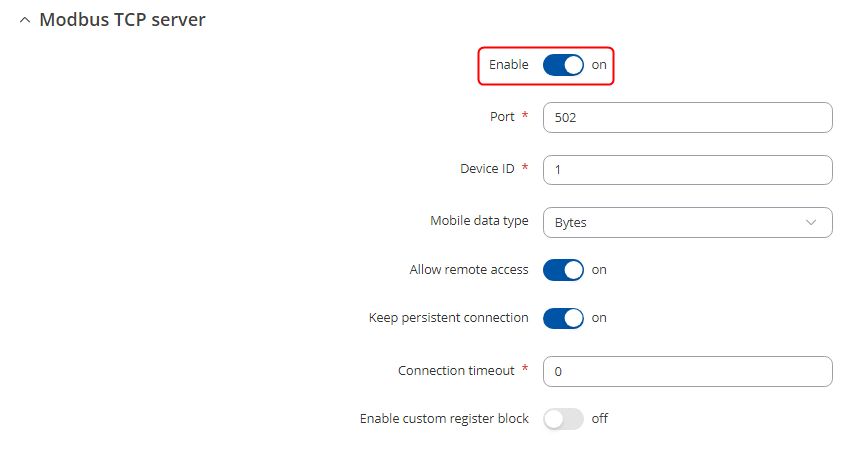Click the Modbus TCP server heading
Viewport: 853px width, 456px height.
tap(122, 20)
